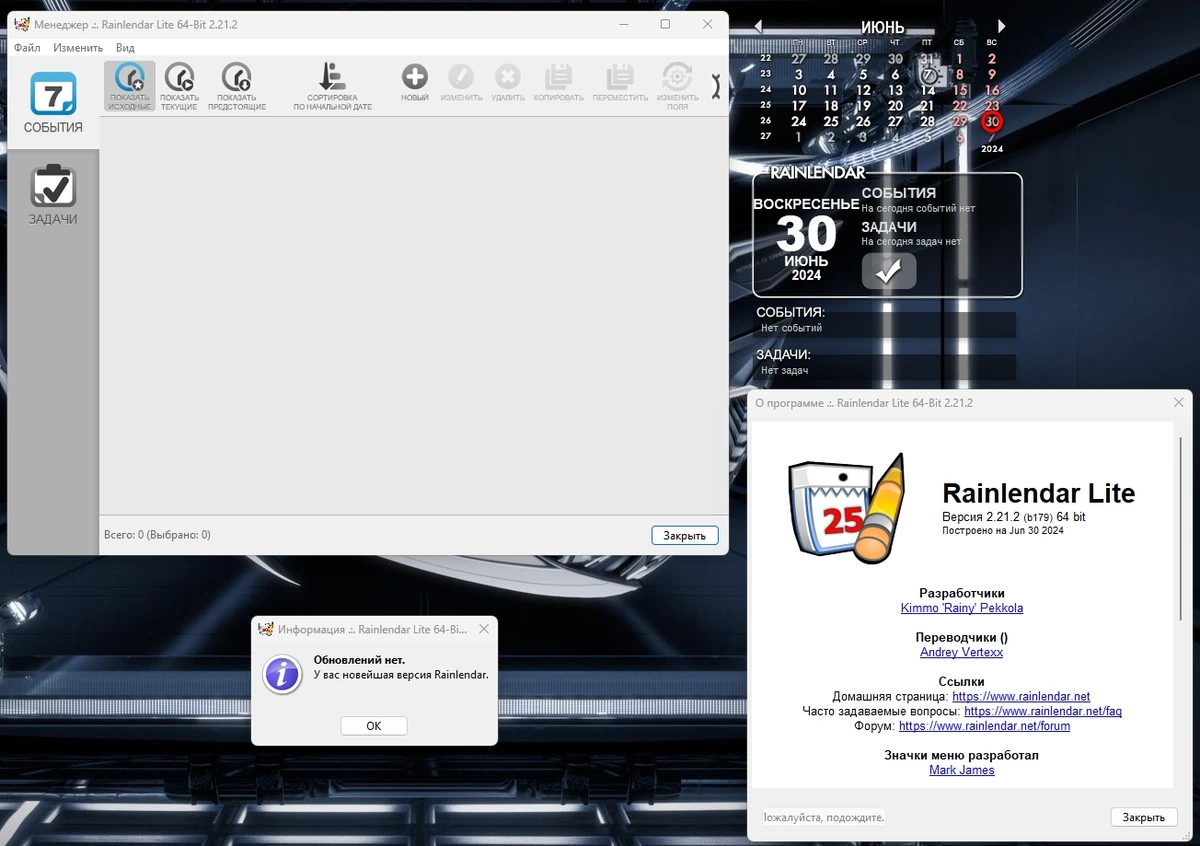Open the Вид menu in Manager
Image resolution: width=1200 pixels, height=846 pixels.
point(125,47)
